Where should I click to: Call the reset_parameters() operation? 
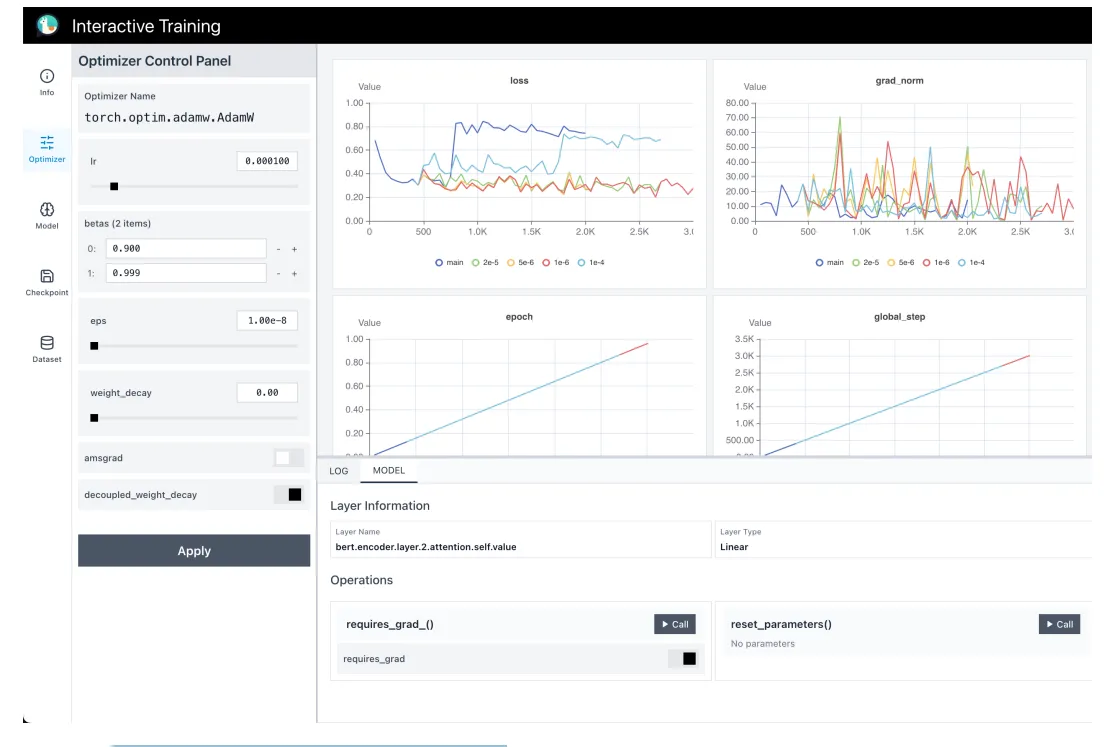tap(1059, 624)
